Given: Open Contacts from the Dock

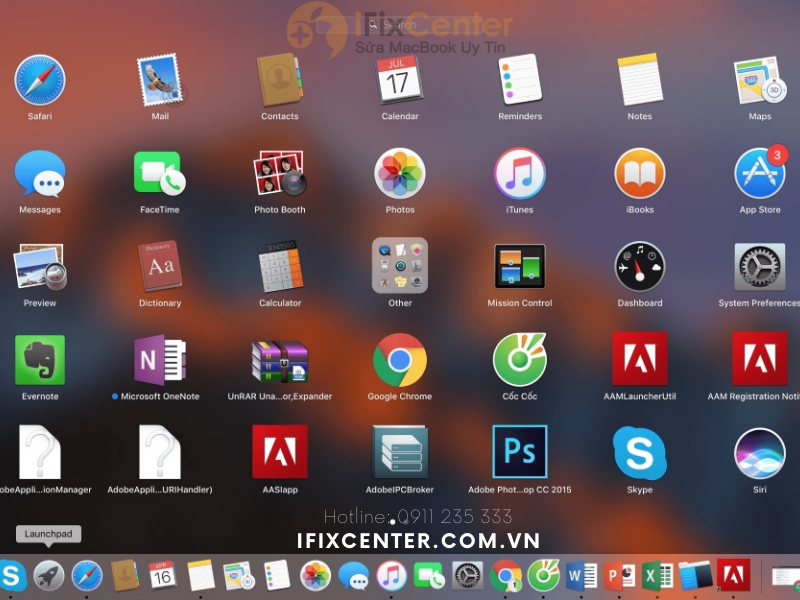Looking at the screenshot, I should [124, 576].
